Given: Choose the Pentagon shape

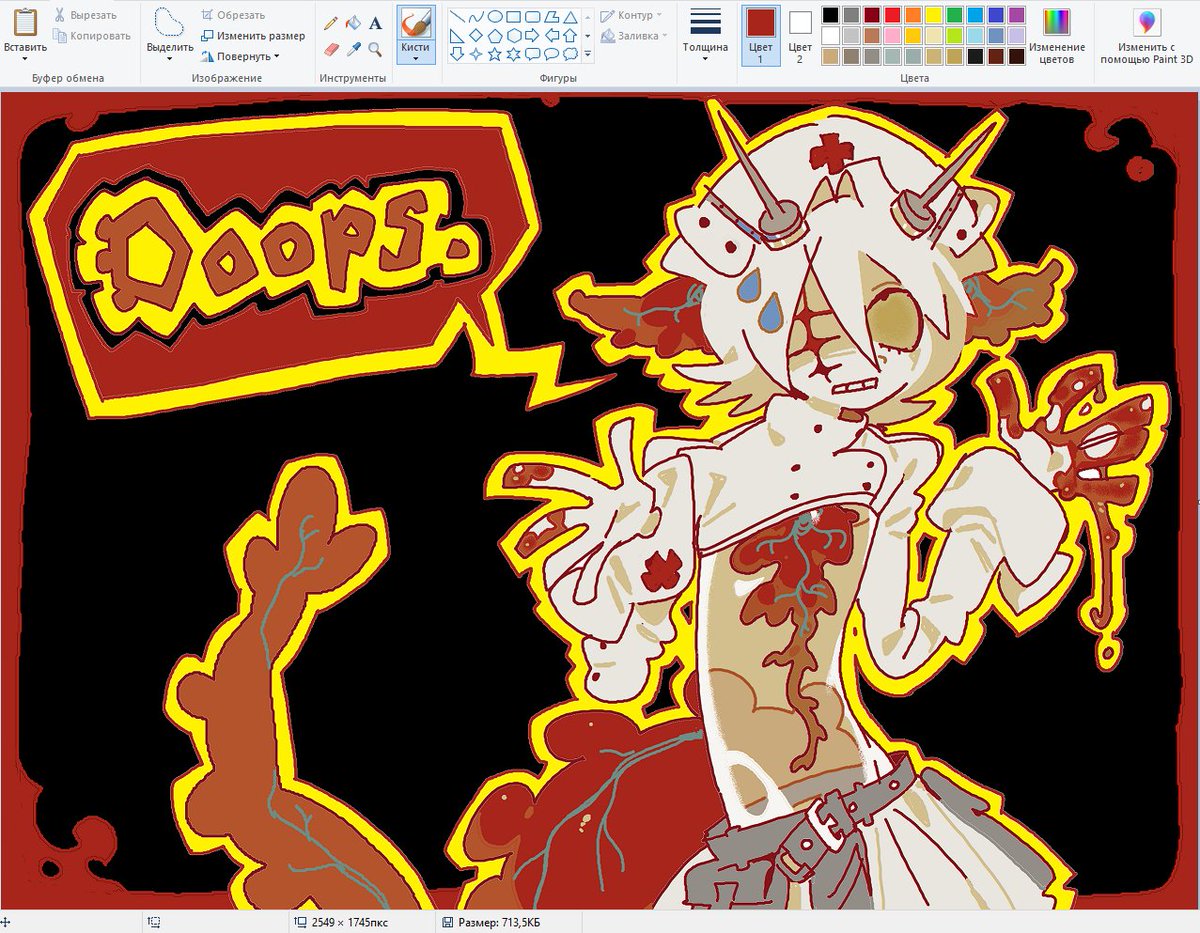Looking at the screenshot, I should 495,35.
